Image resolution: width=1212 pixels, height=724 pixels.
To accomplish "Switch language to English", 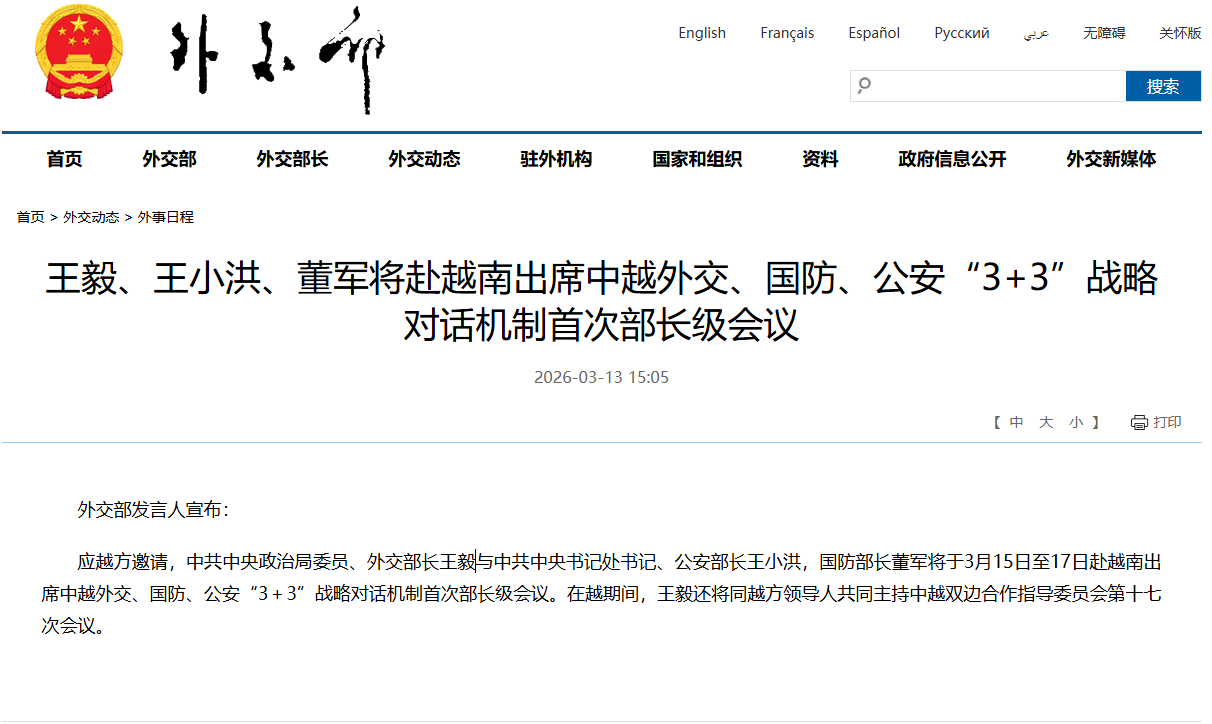I will click(702, 33).
